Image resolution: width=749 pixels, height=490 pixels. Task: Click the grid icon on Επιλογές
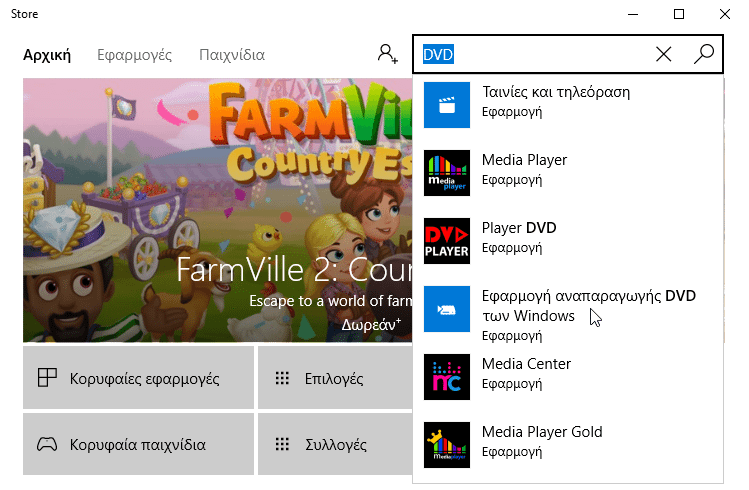[282, 378]
